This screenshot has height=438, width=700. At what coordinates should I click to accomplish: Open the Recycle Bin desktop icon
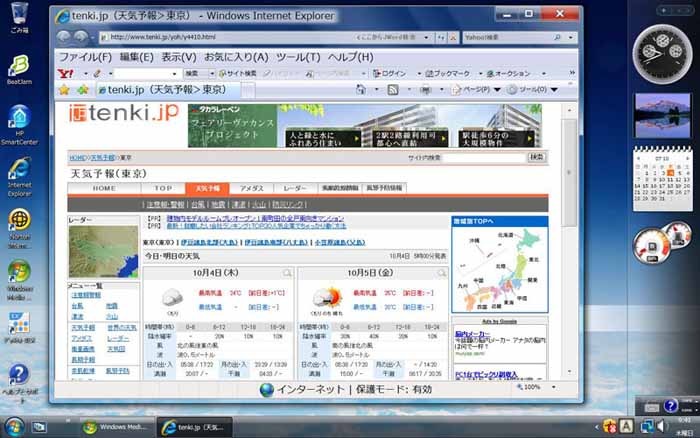tap(20, 18)
